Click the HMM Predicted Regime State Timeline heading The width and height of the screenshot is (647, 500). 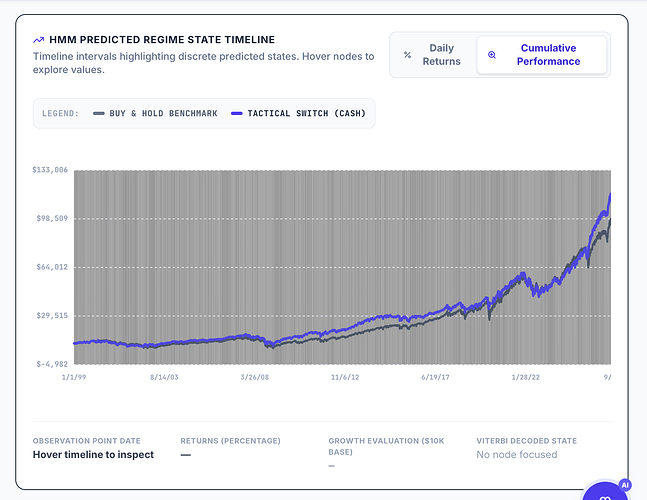pos(162,40)
